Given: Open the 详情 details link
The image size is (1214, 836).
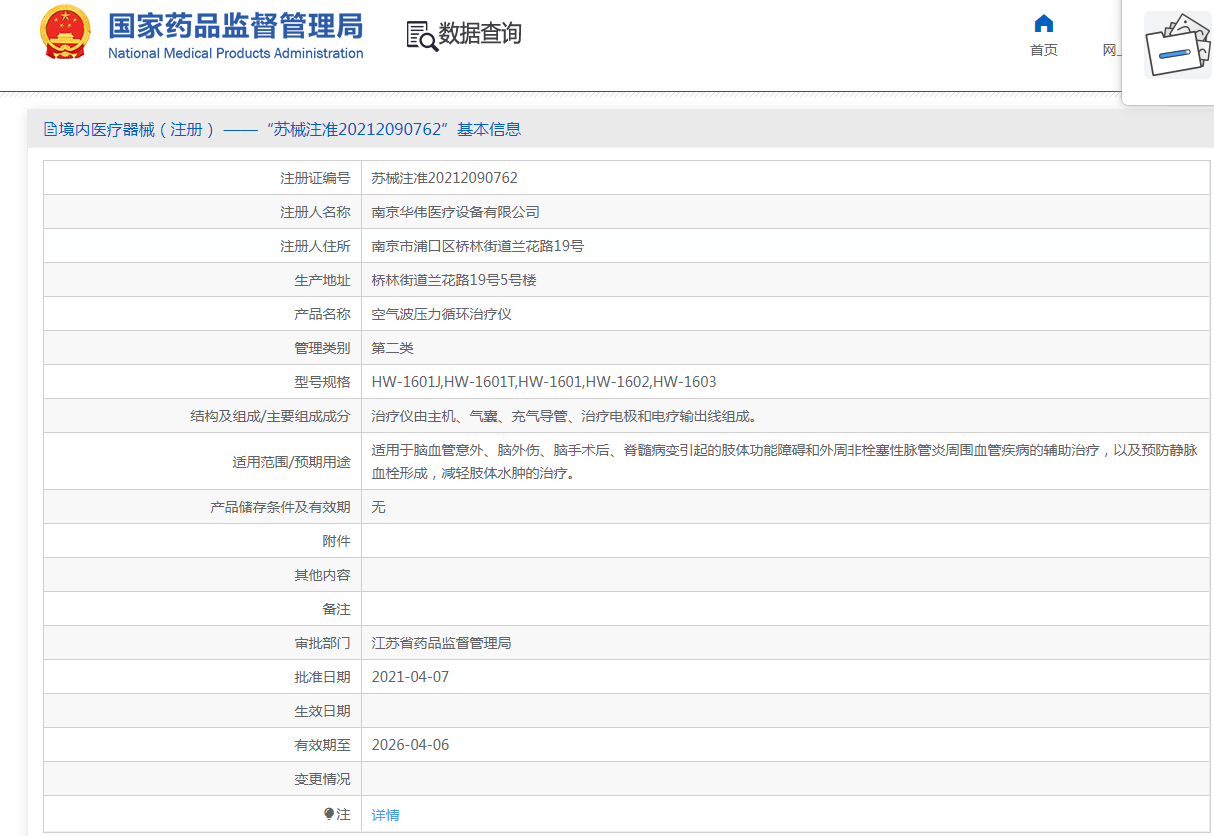Looking at the screenshot, I should (384, 815).
